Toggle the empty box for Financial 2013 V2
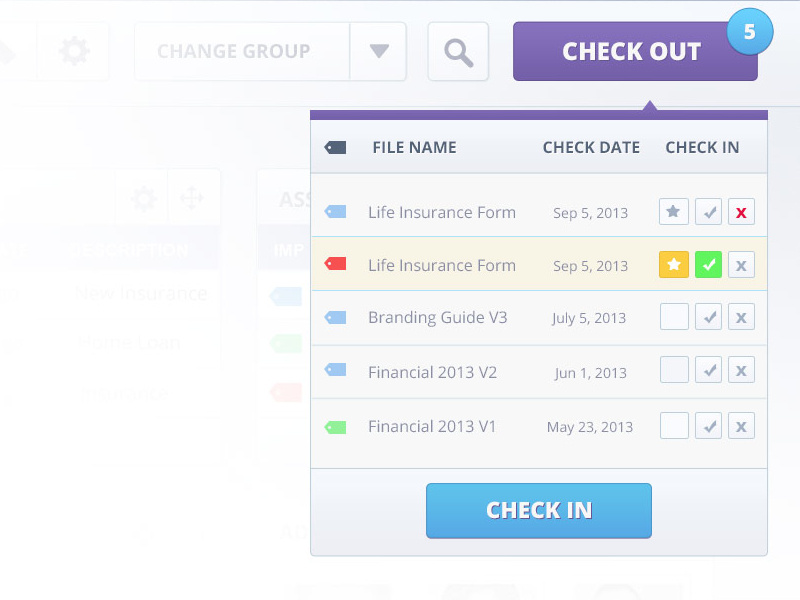Screen dimensions: 800x600 coord(674,371)
